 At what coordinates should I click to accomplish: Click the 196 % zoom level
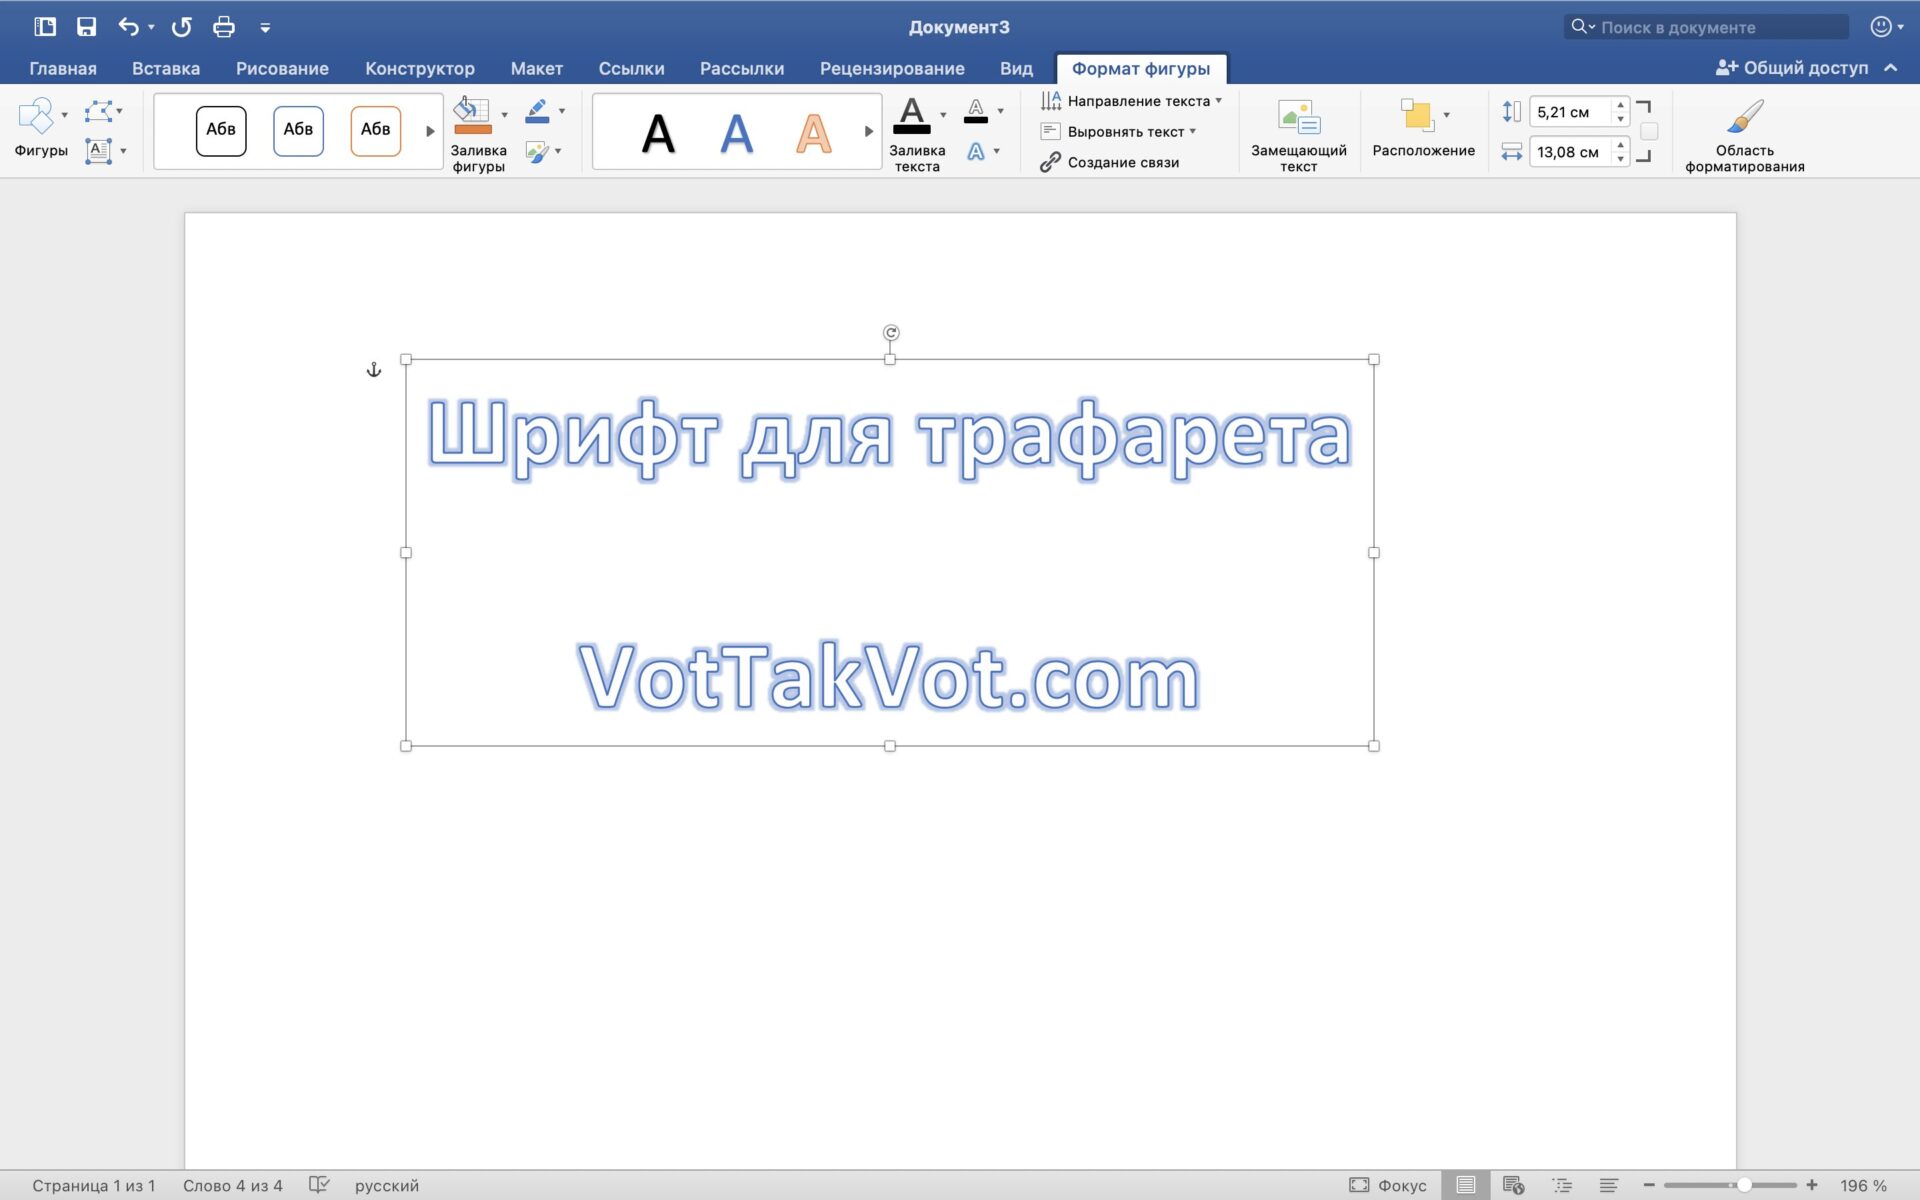[1863, 1185]
